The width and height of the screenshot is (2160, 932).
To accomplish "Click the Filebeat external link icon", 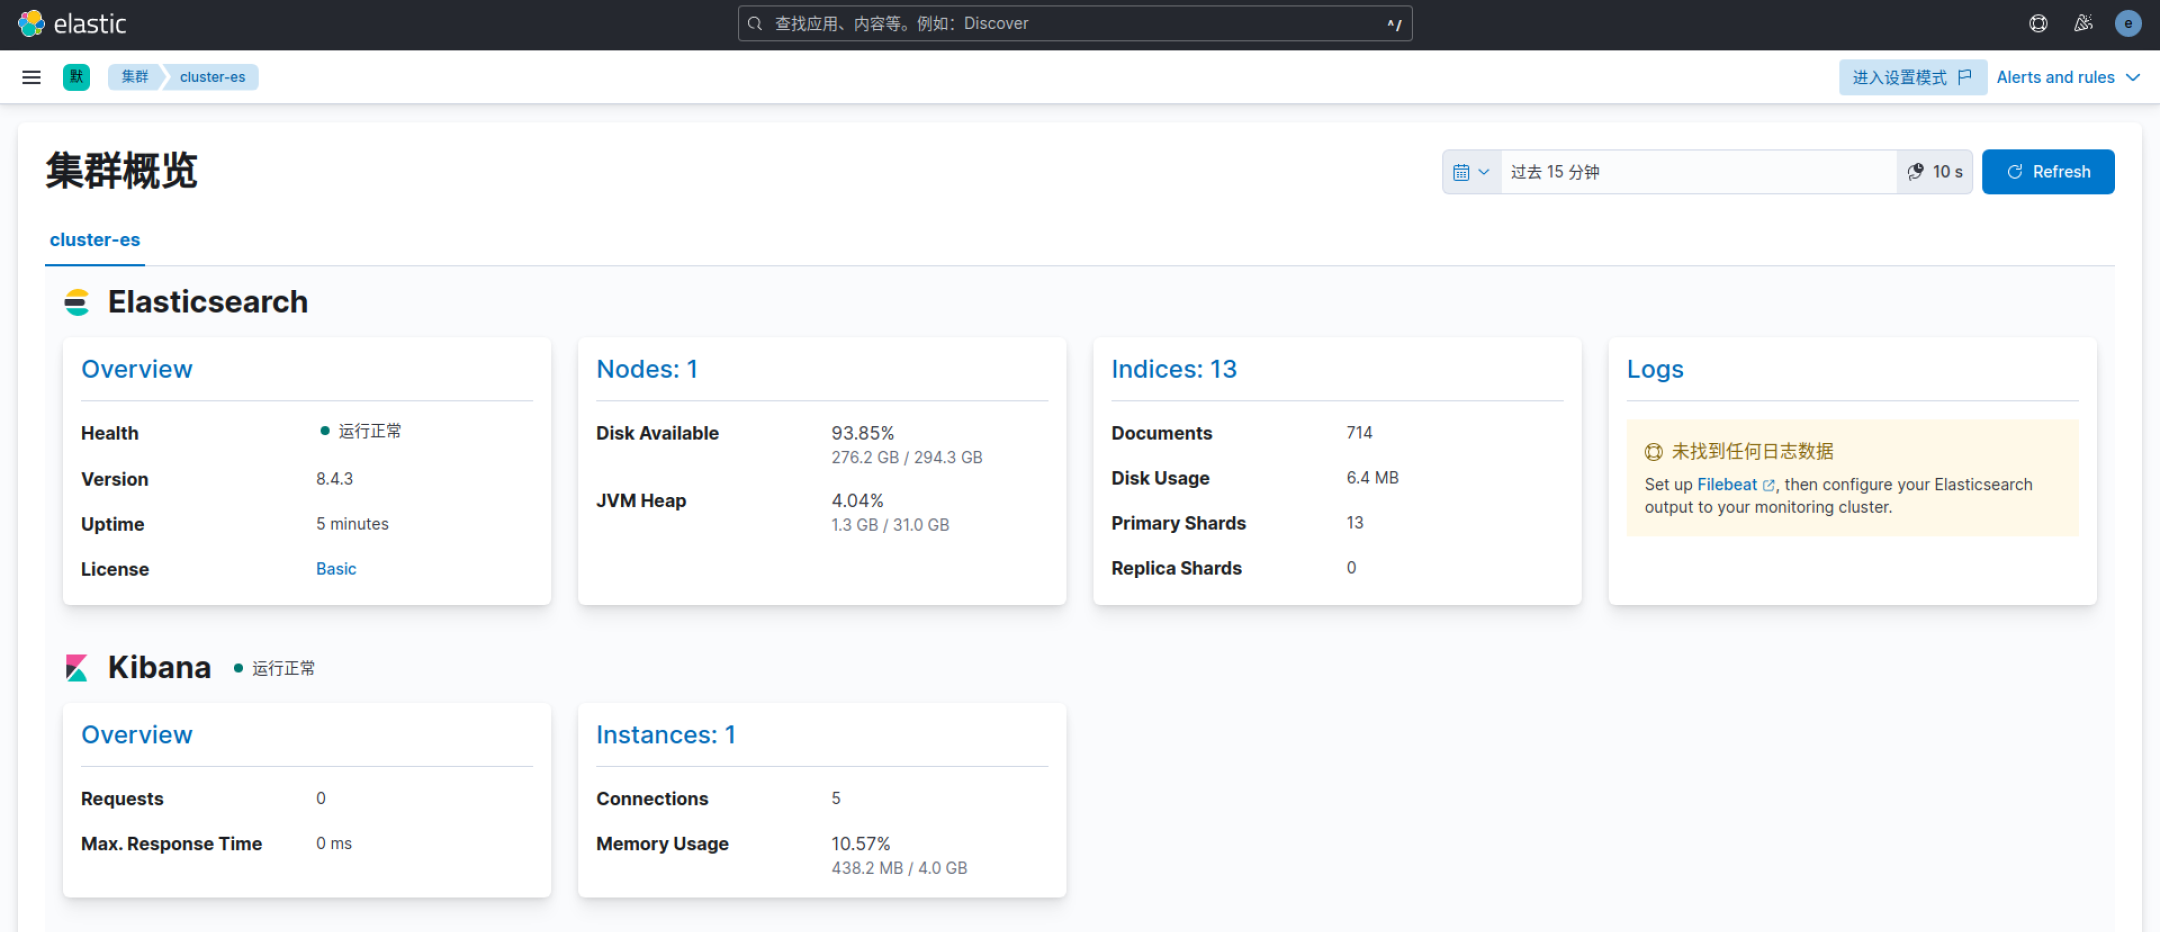I will (x=1769, y=485).
